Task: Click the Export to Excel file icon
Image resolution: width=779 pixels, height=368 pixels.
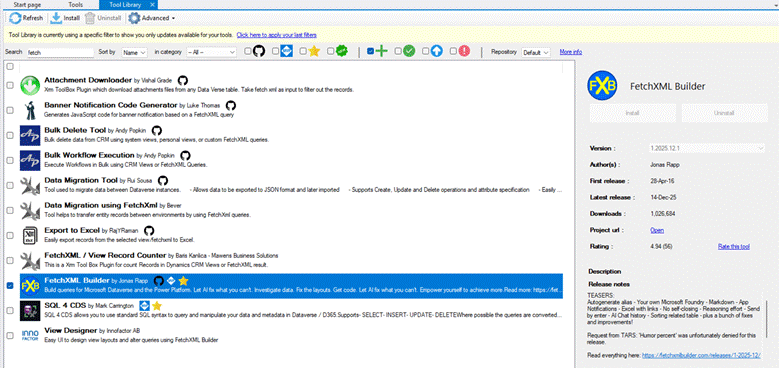Action: tap(30, 235)
